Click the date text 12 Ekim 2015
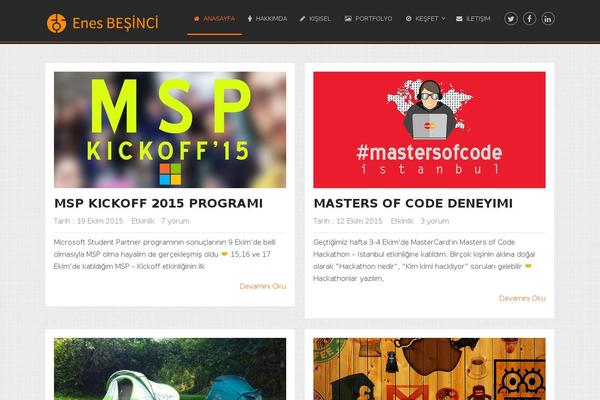The image size is (600, 400). [x=359, y=221]
